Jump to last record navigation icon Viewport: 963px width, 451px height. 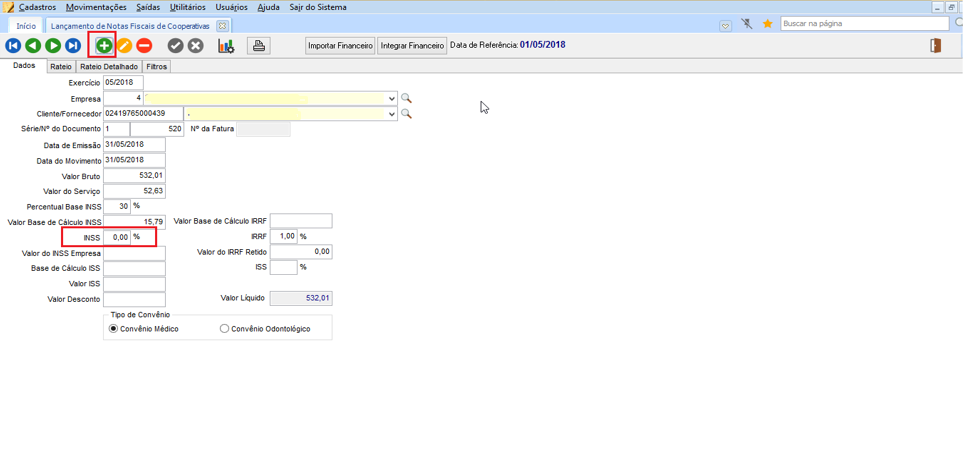pos(73,45)
